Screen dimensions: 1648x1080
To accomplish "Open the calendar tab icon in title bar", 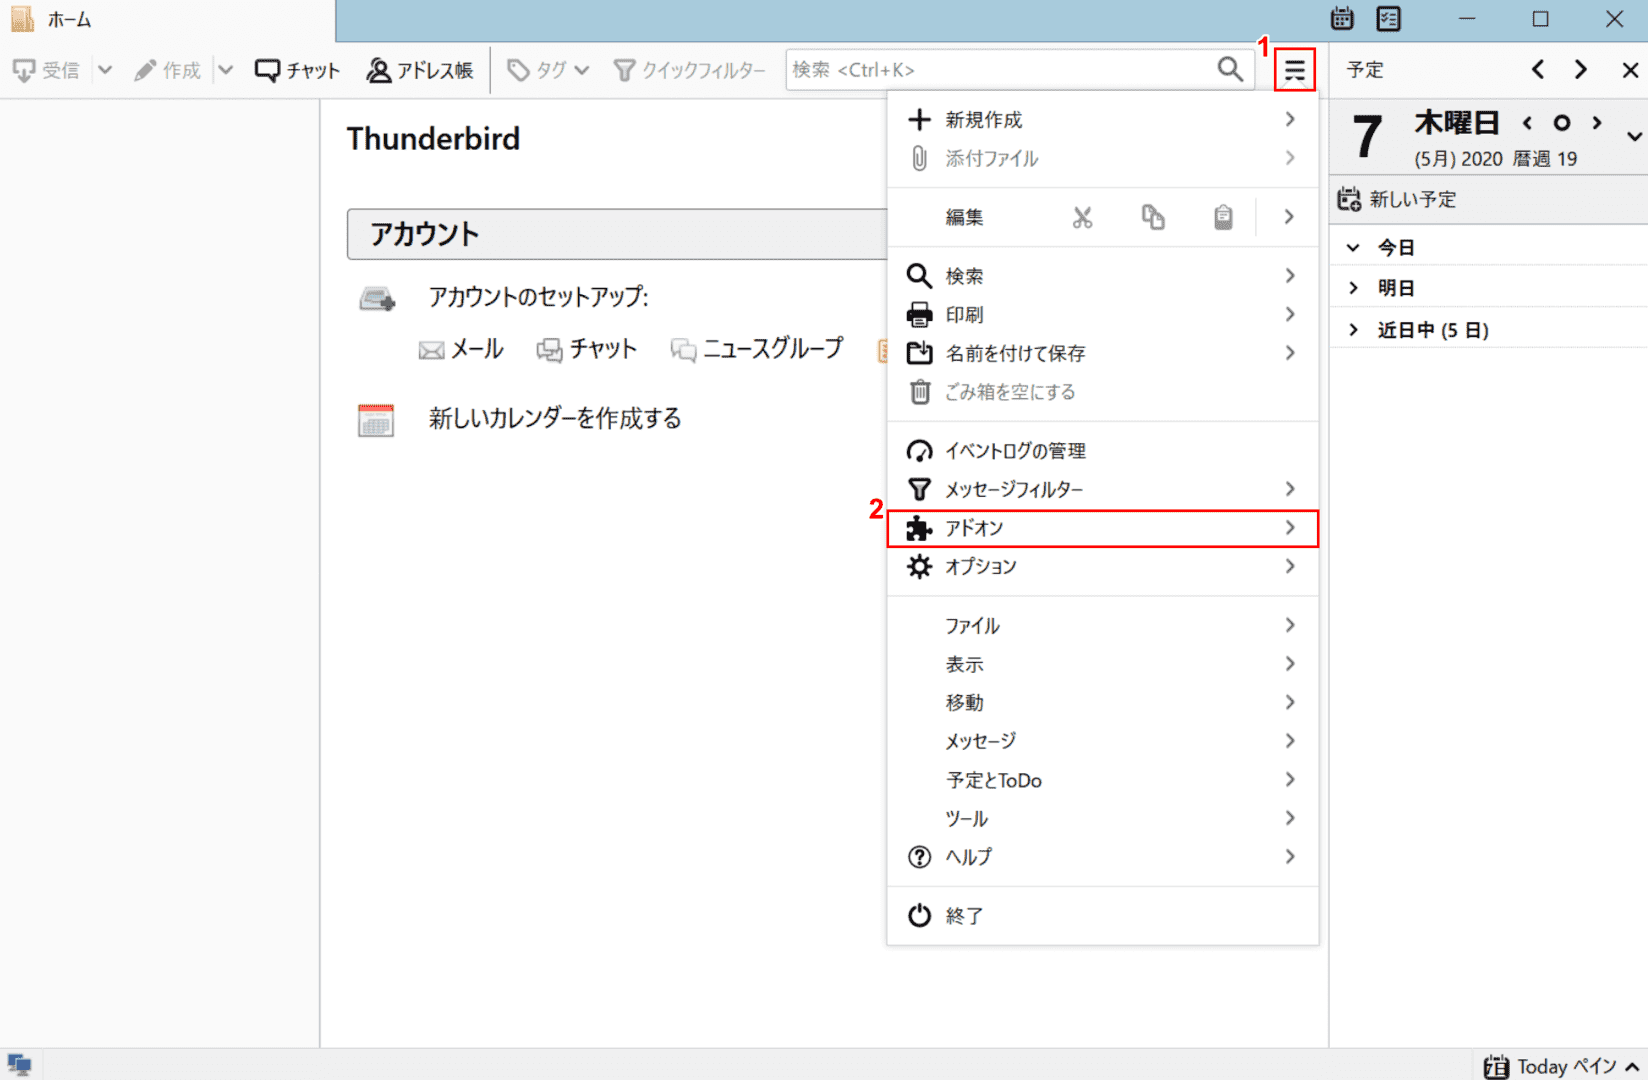I will coord(1342,19).
